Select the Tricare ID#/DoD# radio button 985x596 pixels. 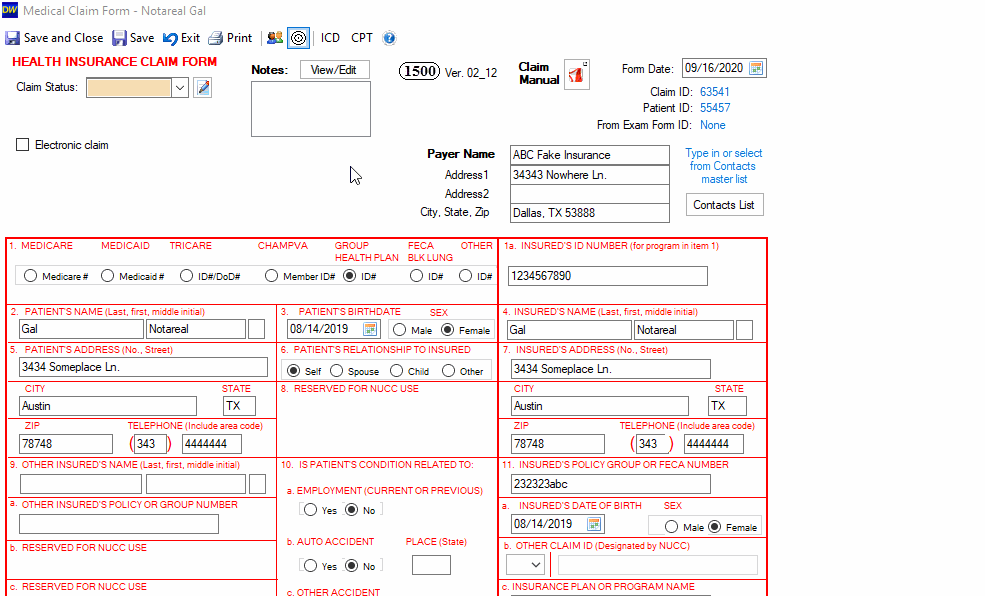186,276
